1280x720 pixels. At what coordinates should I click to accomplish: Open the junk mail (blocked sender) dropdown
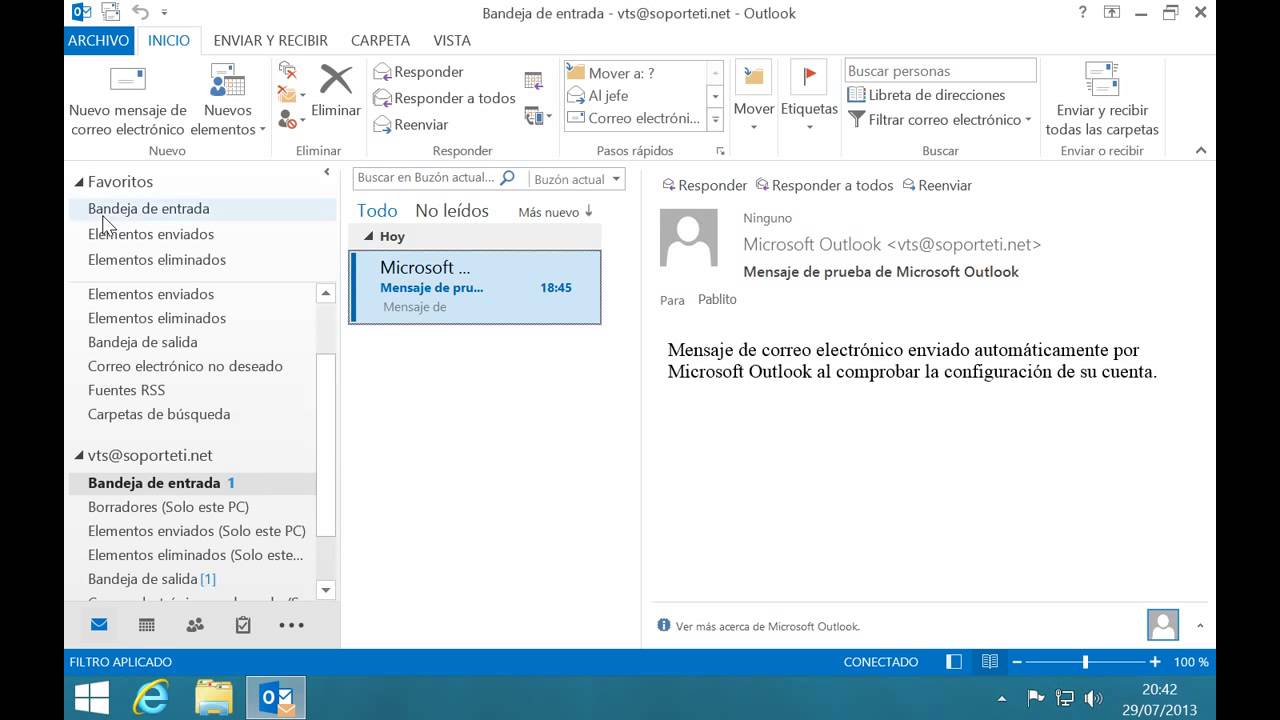click(x=291, y=120)
